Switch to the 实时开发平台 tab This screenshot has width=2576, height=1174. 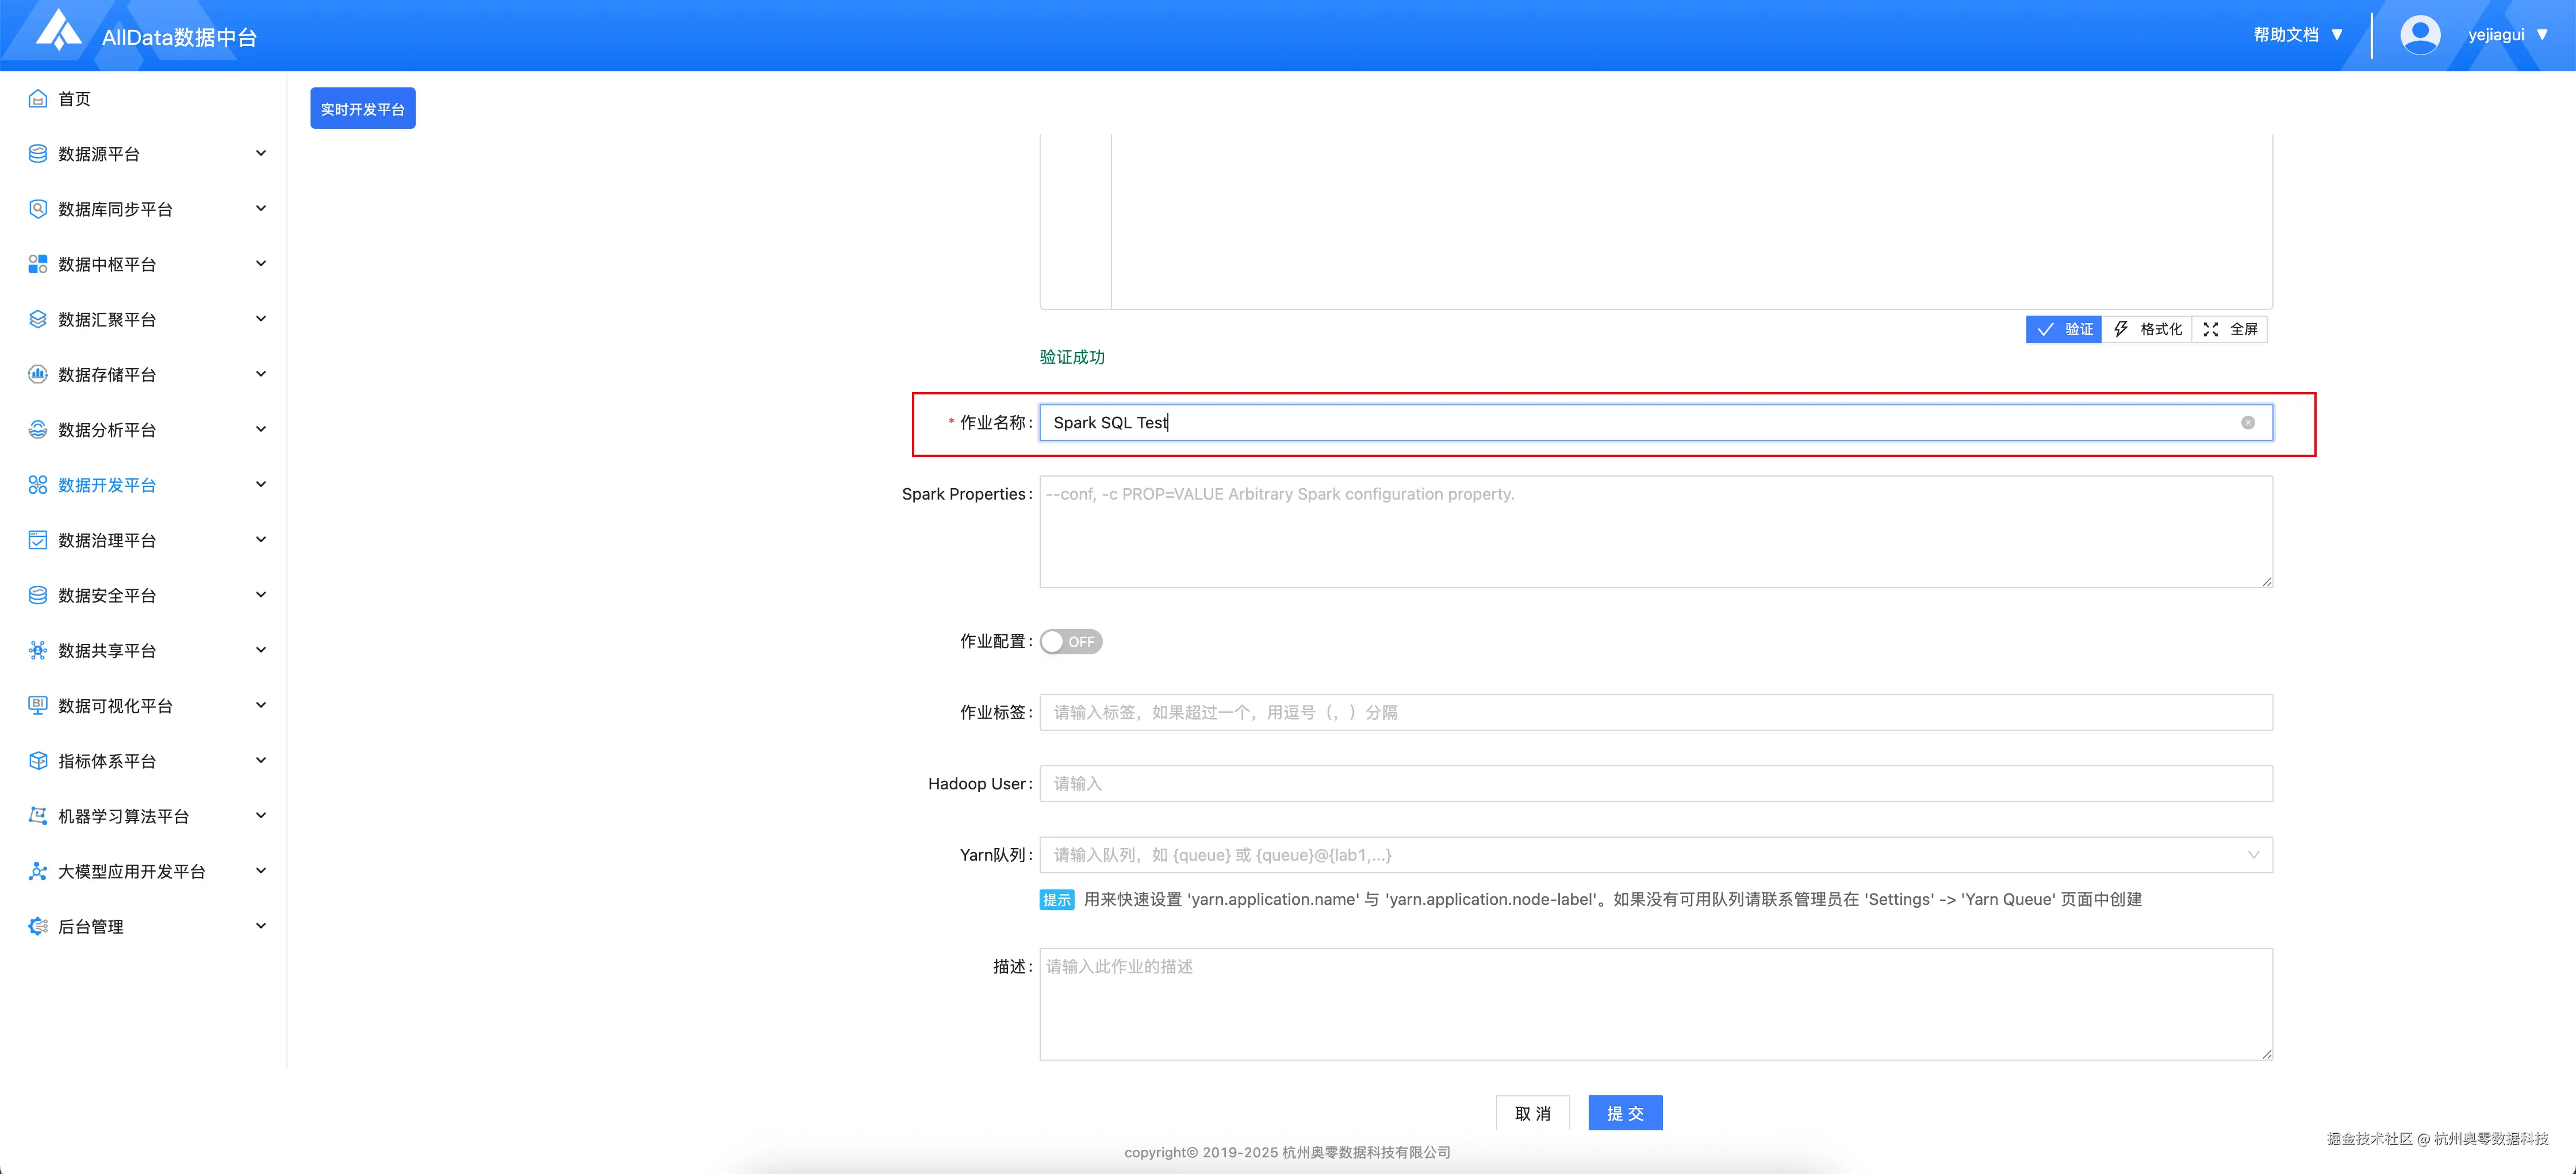[x=363, y=109]
